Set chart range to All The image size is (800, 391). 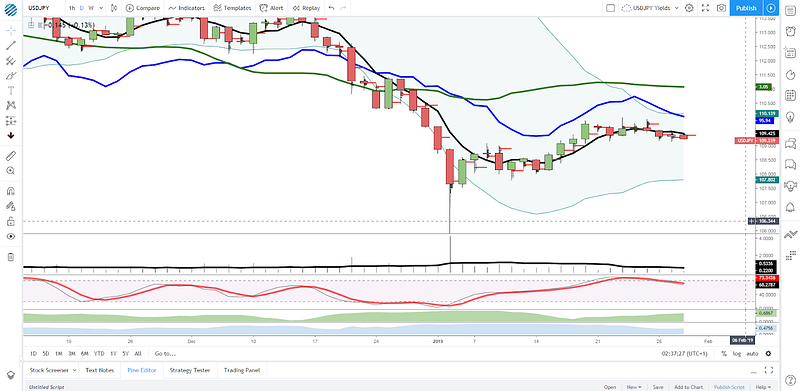pyautogui.click(x=138, y=353)
